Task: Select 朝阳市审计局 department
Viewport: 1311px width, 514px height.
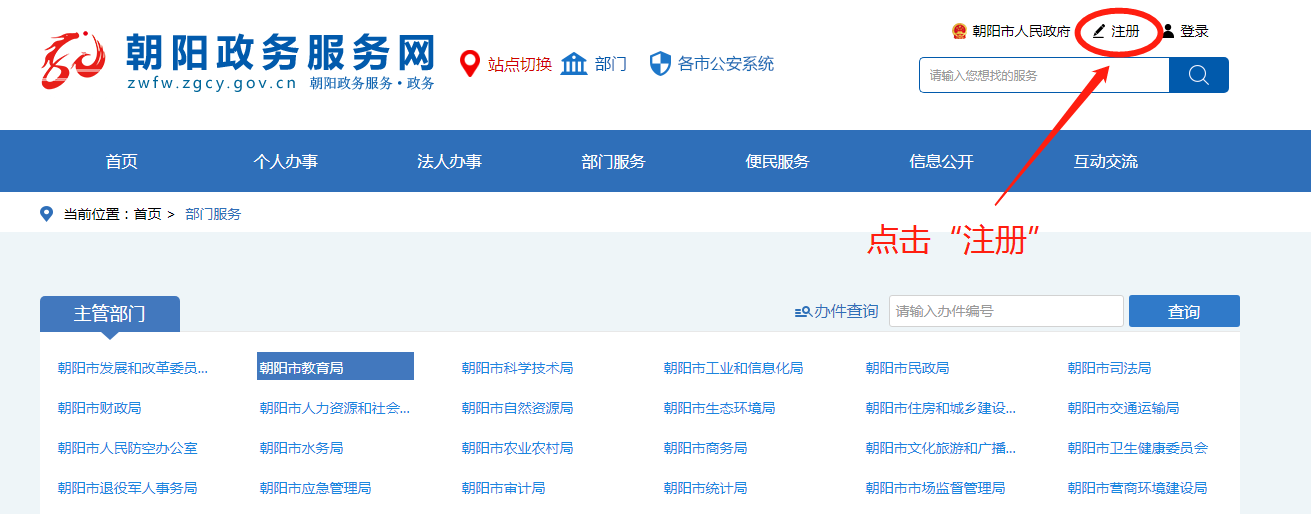Action: (503, 488)
